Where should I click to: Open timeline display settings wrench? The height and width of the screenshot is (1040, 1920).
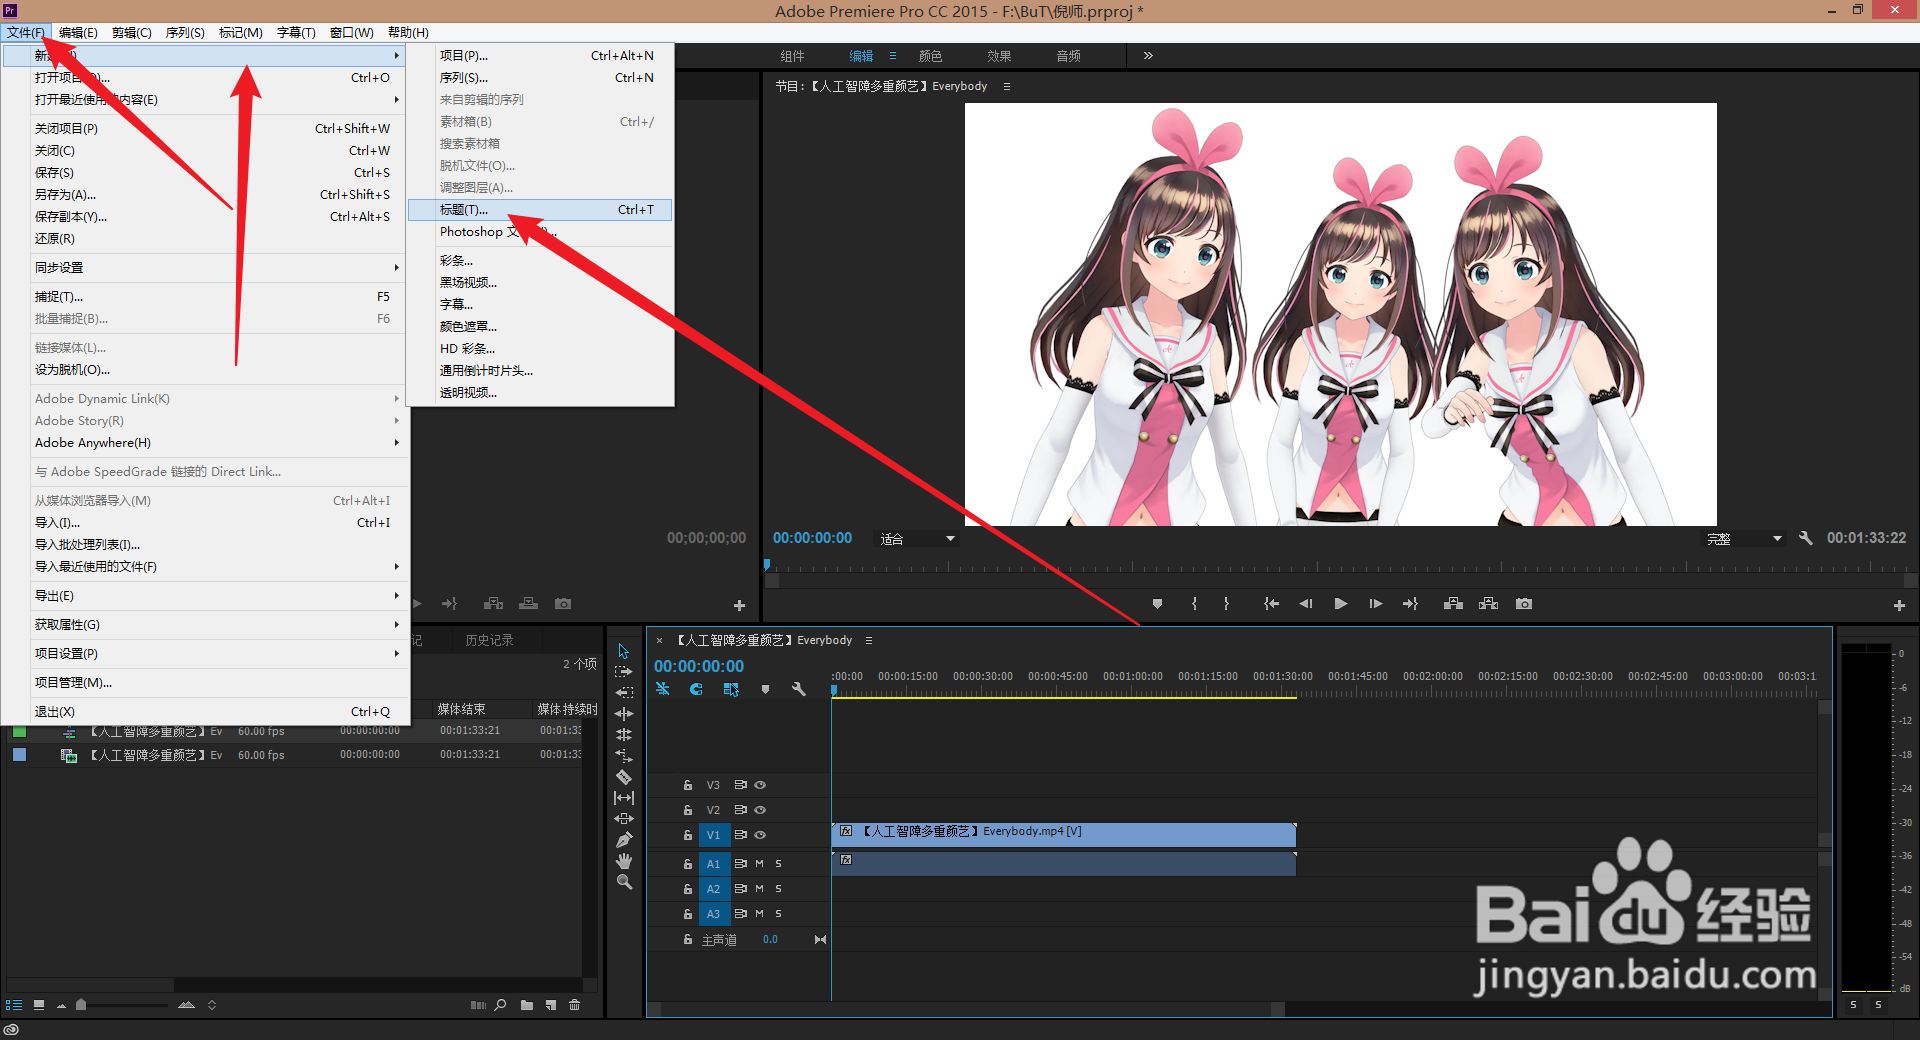[x=798, y=689]
